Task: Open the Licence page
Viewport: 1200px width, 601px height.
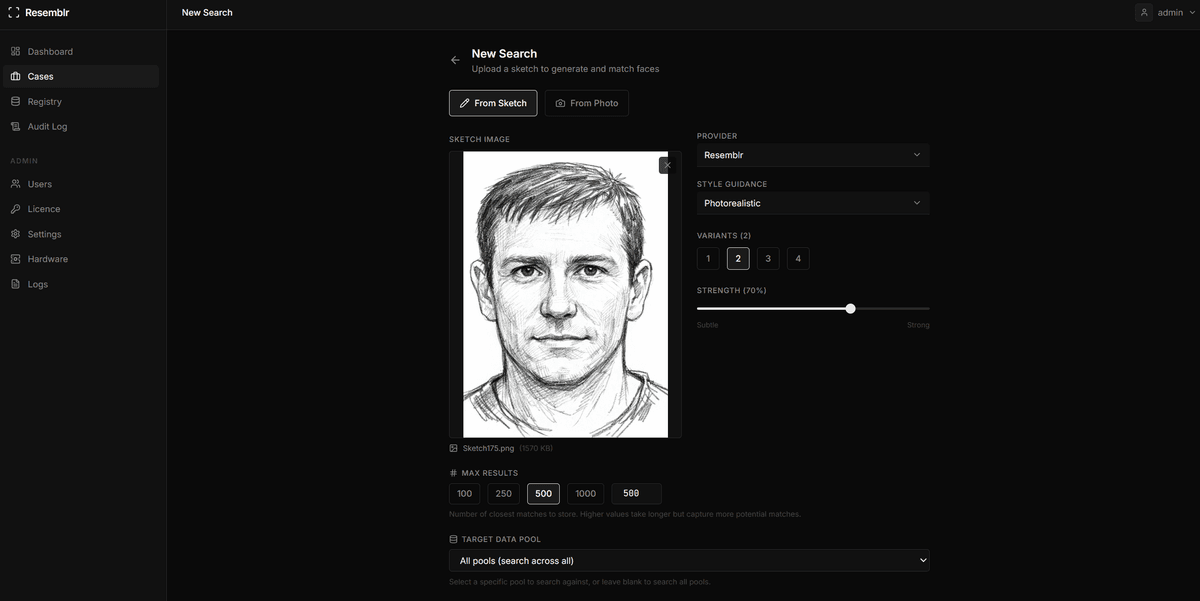Action: tap(43, 209)
